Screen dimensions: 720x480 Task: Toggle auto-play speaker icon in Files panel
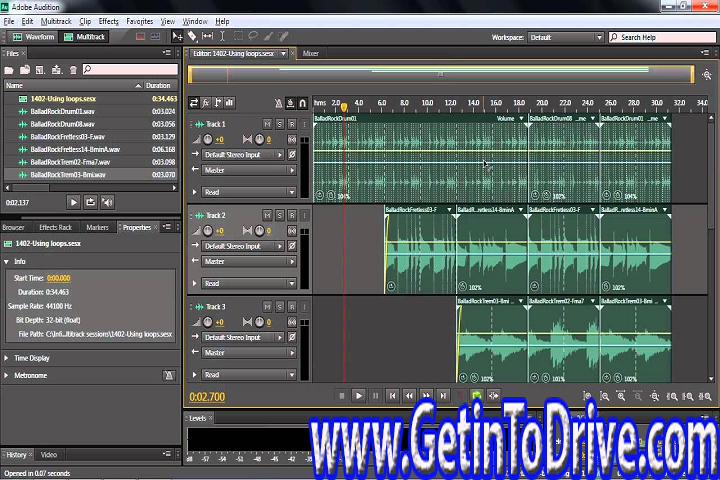107,202
